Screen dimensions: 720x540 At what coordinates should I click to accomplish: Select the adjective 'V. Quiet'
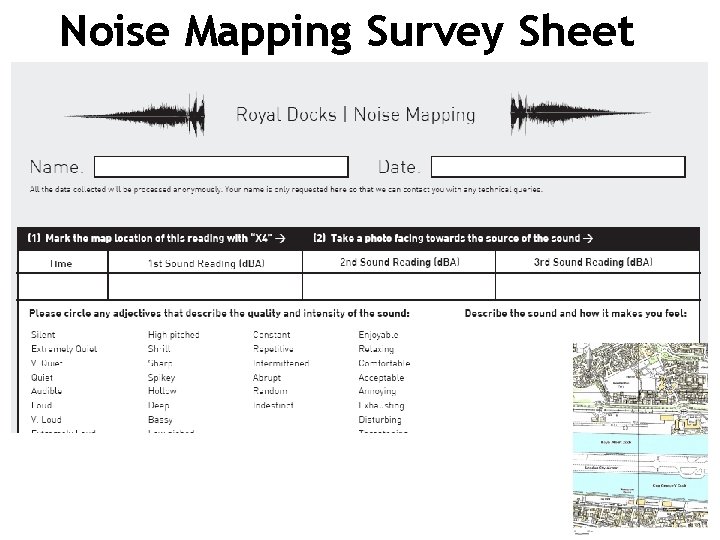[47, 363]
